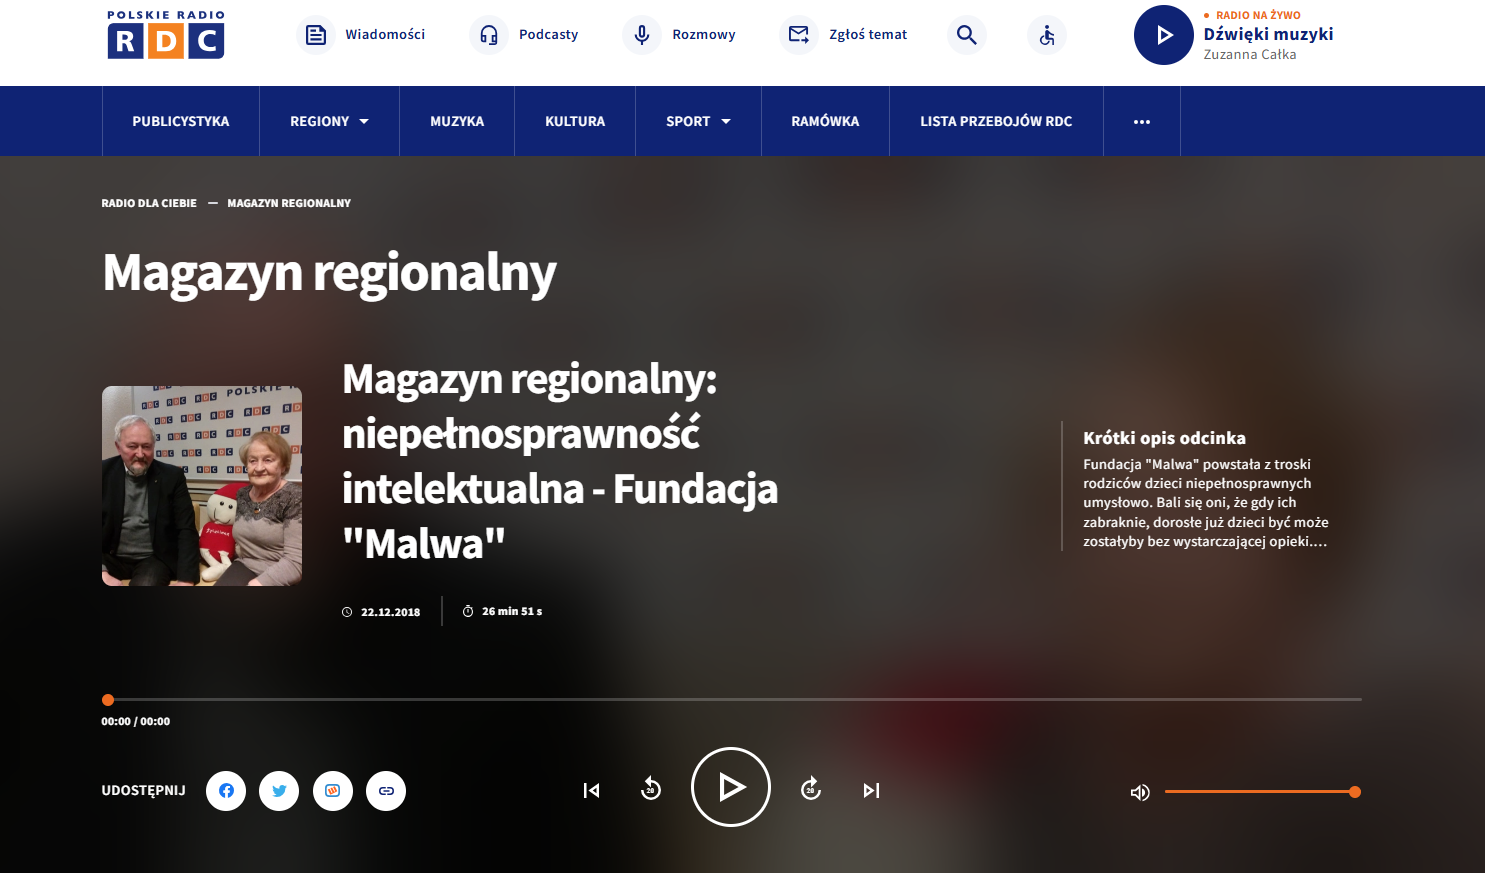
Task: Go to the Ramówka menu item
Action: pyautogui.click(x=825, y=121)
